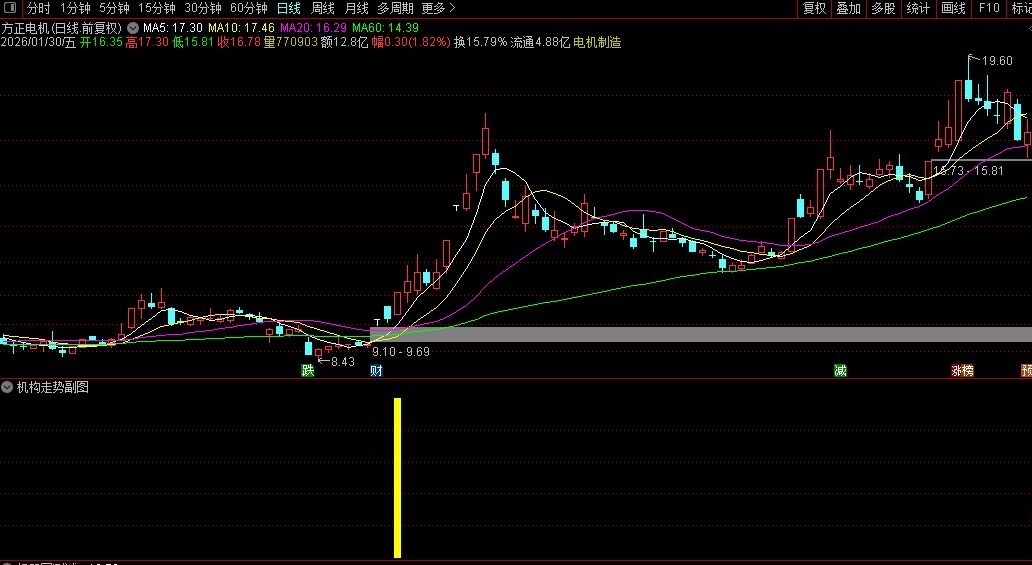Toggle the side panel icon at top-left

tap(10, 8)
